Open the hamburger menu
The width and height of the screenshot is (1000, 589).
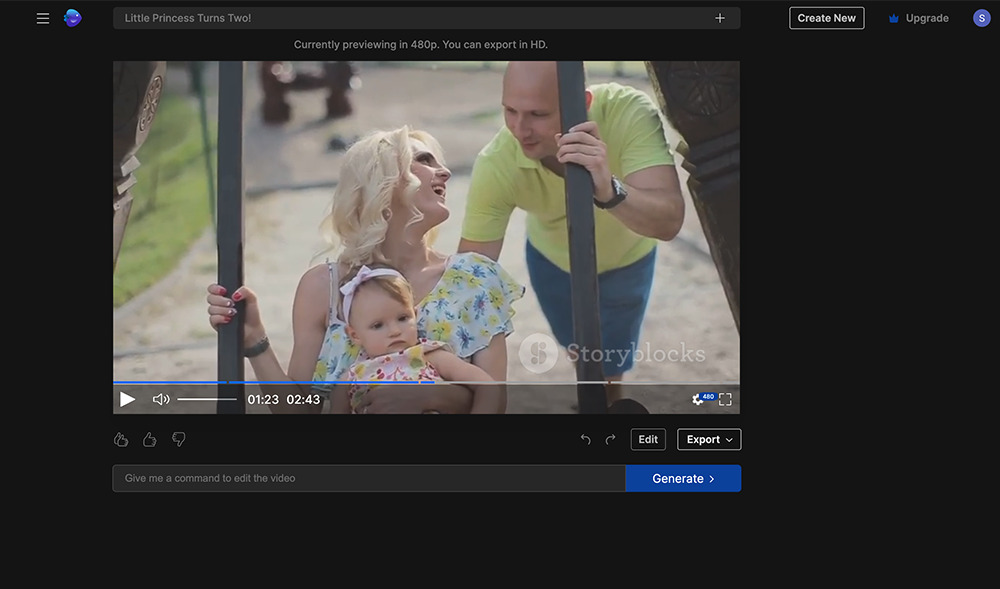pyautogui.click(x=42, y=17)
